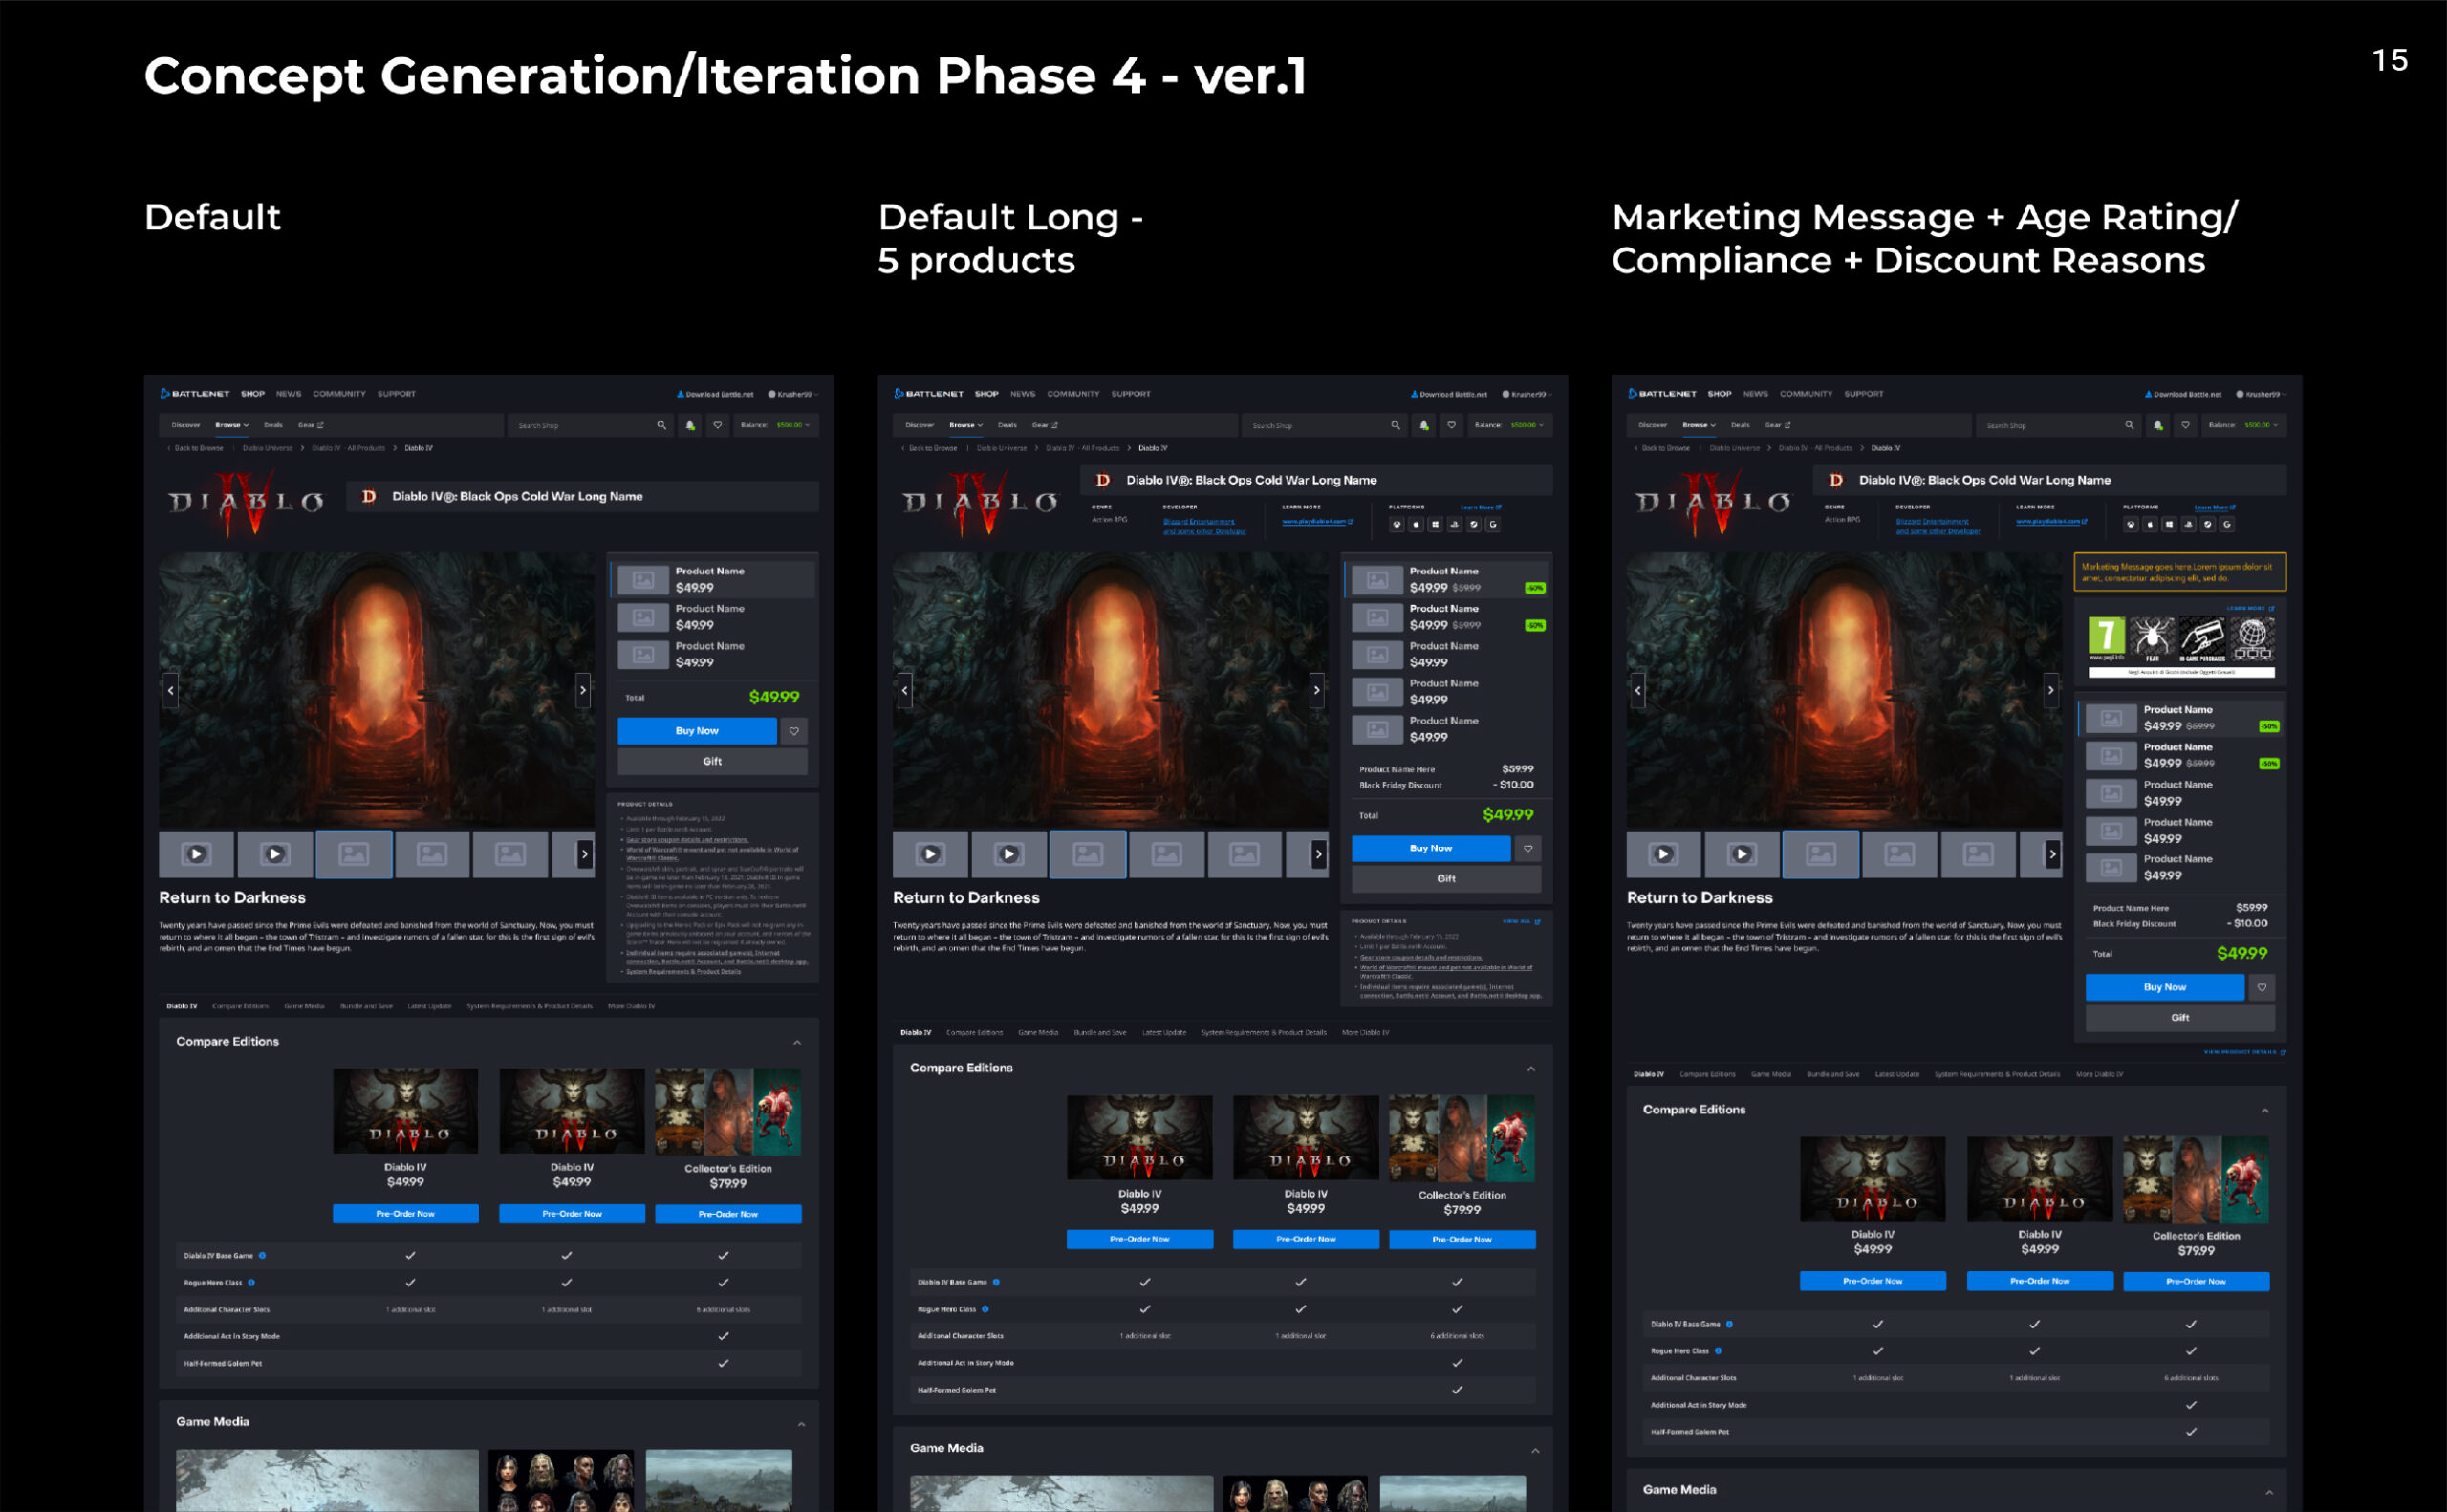Image resolution: width=2447 pixels, height=1512 pixels.
Task: Click Battle.net logo in Default Long mockup
Action: click(929, 393)
